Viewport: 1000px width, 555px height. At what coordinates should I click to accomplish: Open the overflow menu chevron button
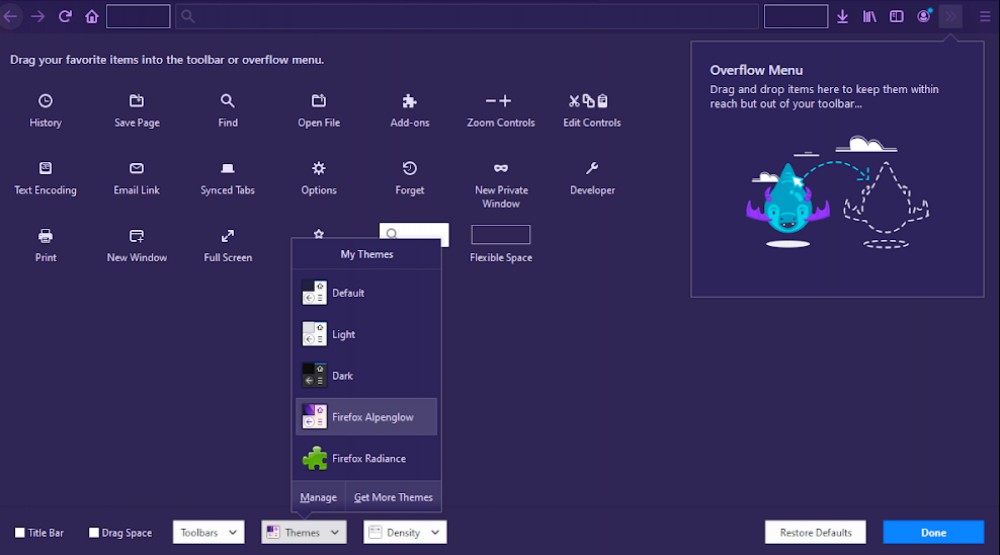tap(950, 17)
